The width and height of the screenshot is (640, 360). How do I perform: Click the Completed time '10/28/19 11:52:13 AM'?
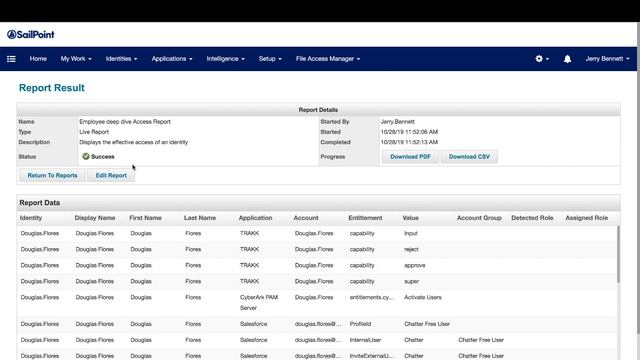pyautogui.click(x=409, y=142)
